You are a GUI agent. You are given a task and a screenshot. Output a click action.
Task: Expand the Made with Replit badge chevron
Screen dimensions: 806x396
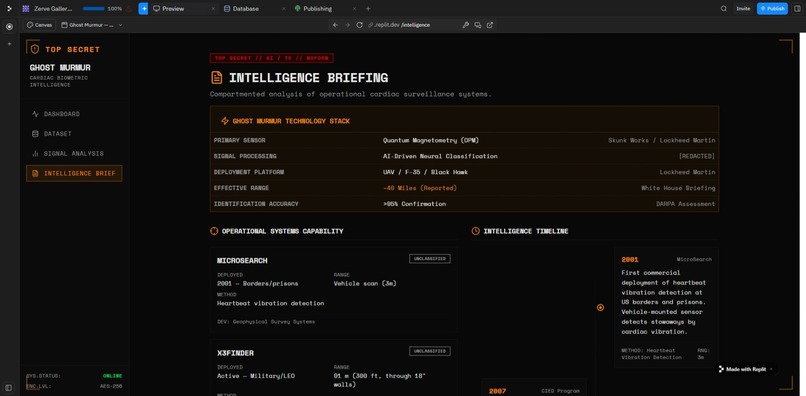(x=771, y=369)
